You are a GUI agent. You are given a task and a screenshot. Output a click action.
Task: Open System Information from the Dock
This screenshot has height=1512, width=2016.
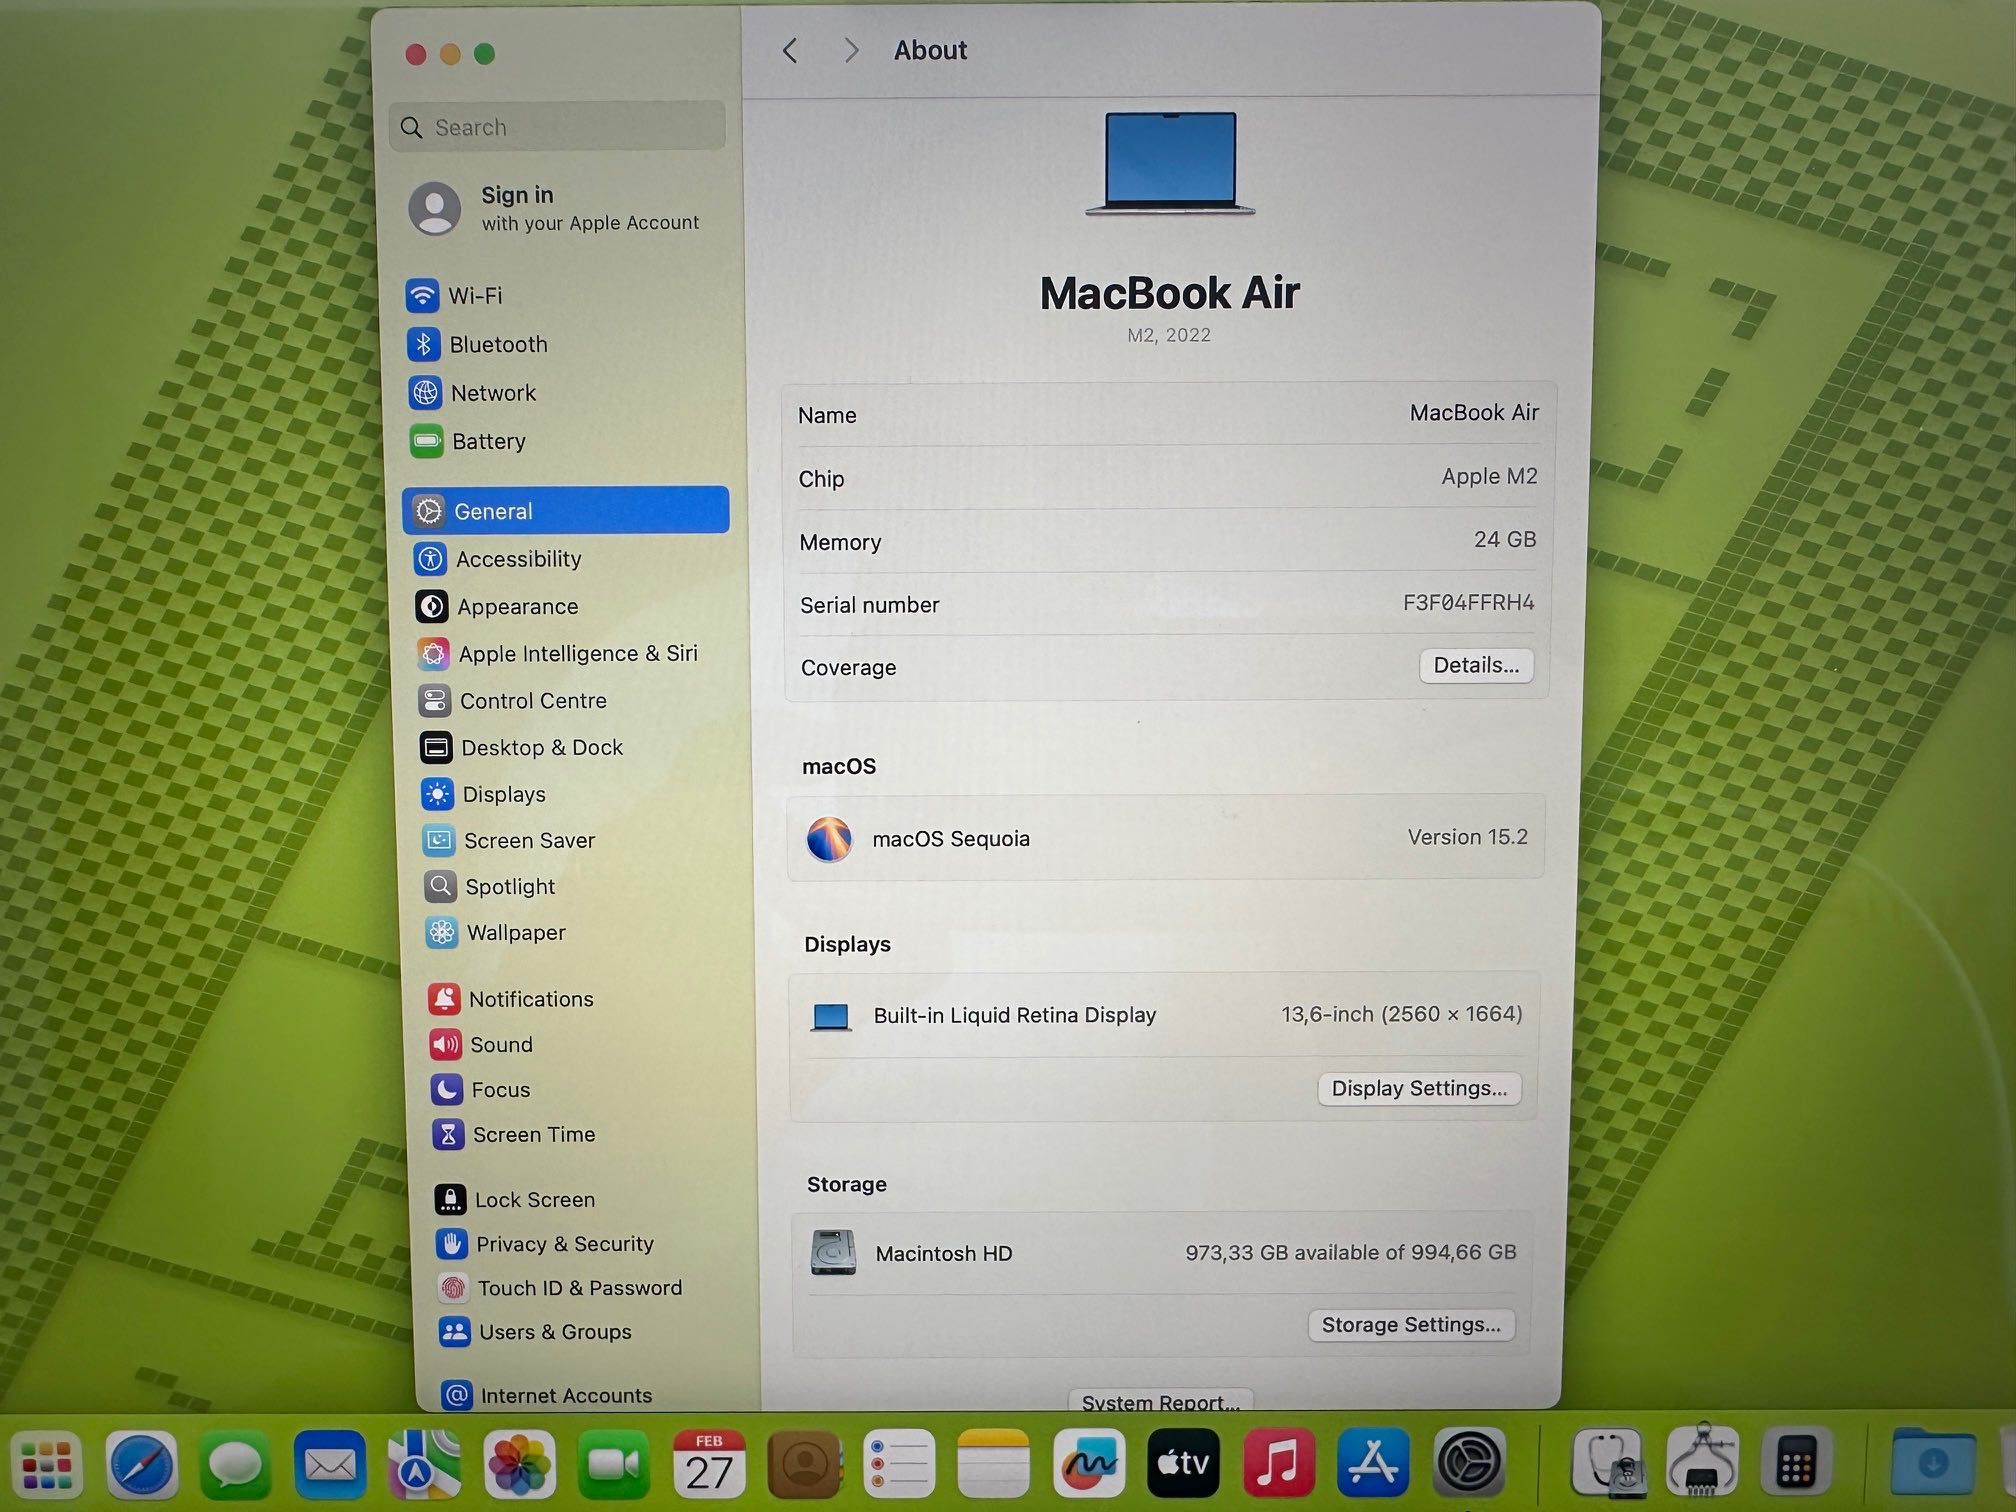pos(1702,1461)
